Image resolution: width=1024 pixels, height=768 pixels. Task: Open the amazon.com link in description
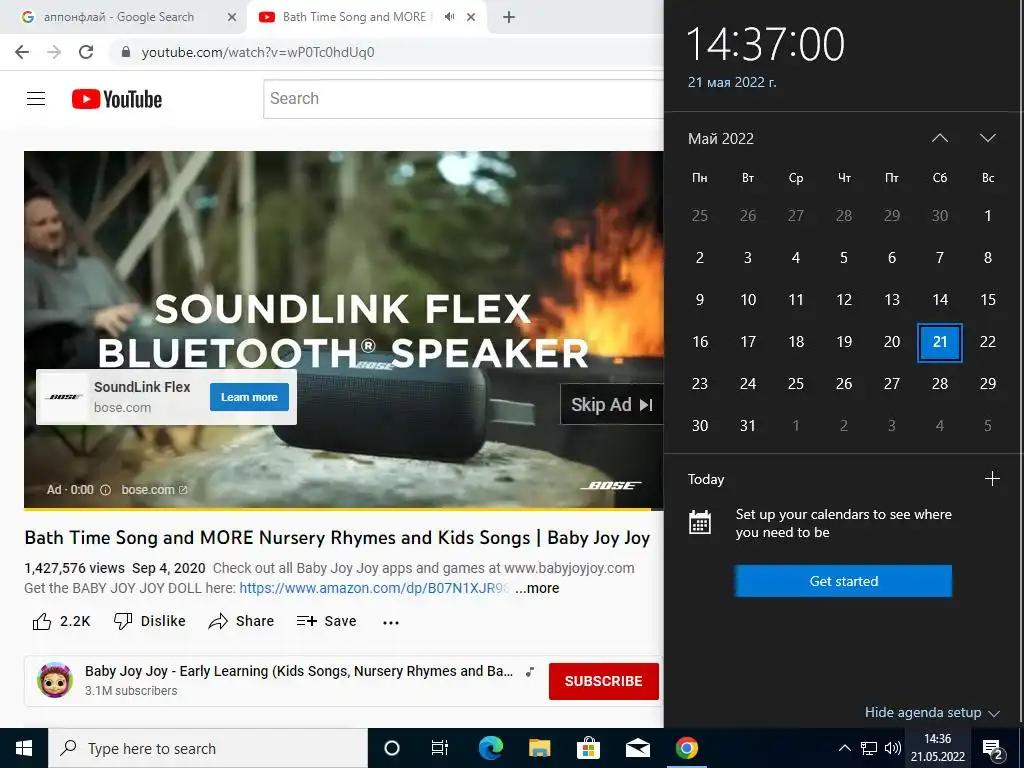pos(375,588)
